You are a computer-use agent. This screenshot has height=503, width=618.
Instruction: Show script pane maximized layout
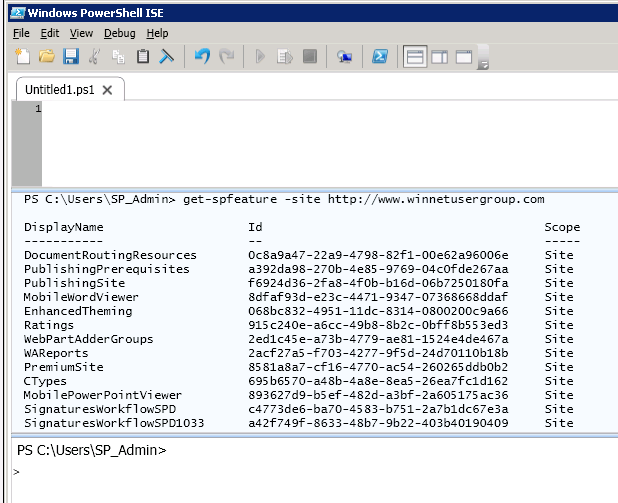[x=464, y=57]
